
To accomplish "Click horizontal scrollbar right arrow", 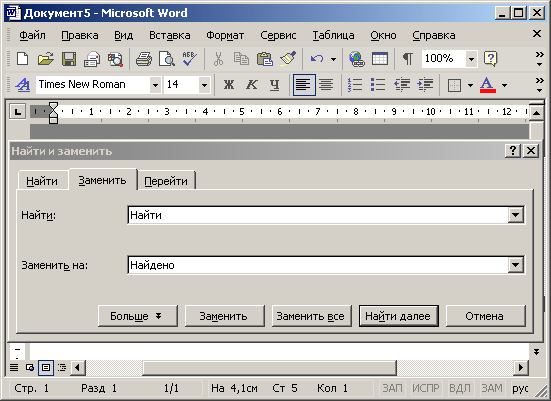I will [521, 368].
